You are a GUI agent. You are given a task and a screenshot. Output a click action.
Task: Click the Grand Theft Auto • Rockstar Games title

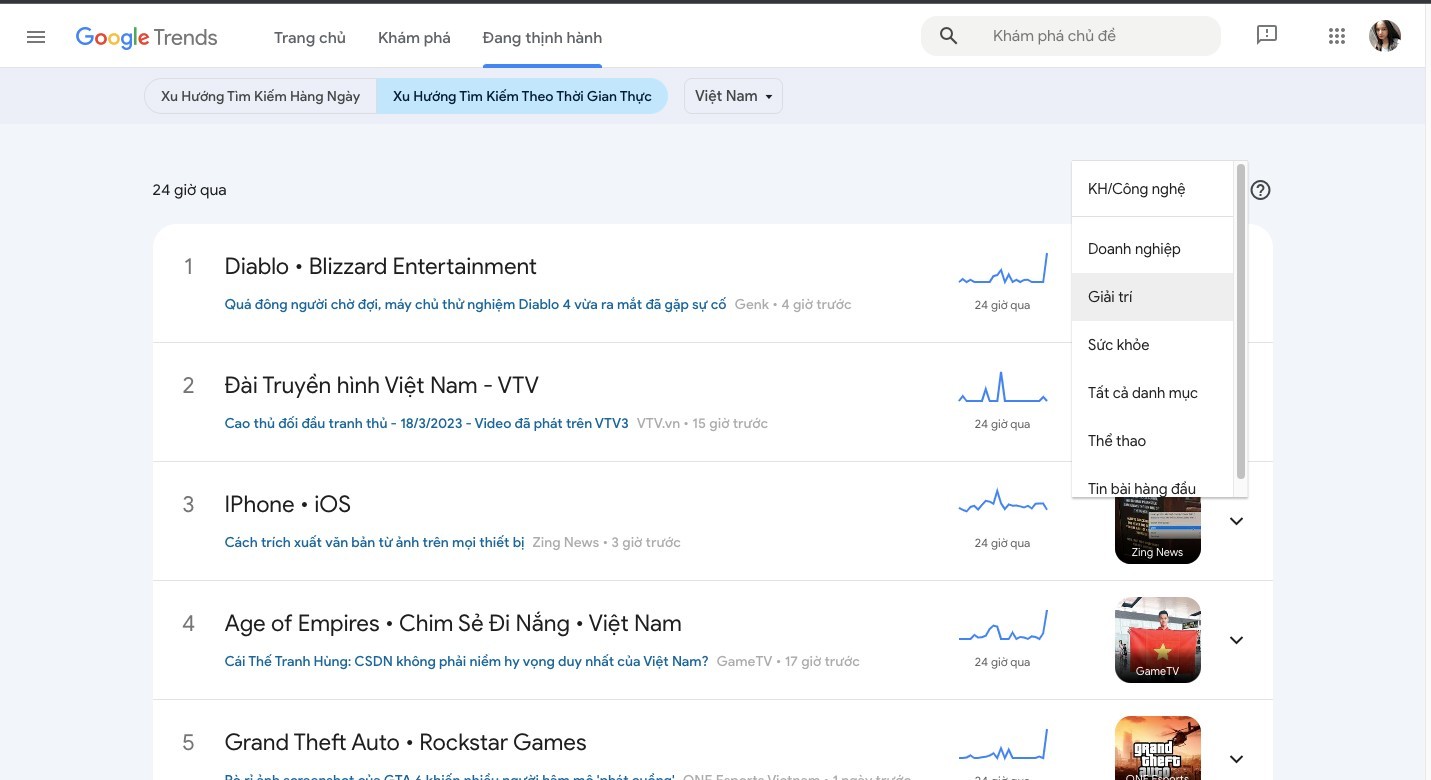(x=405, y=742)
